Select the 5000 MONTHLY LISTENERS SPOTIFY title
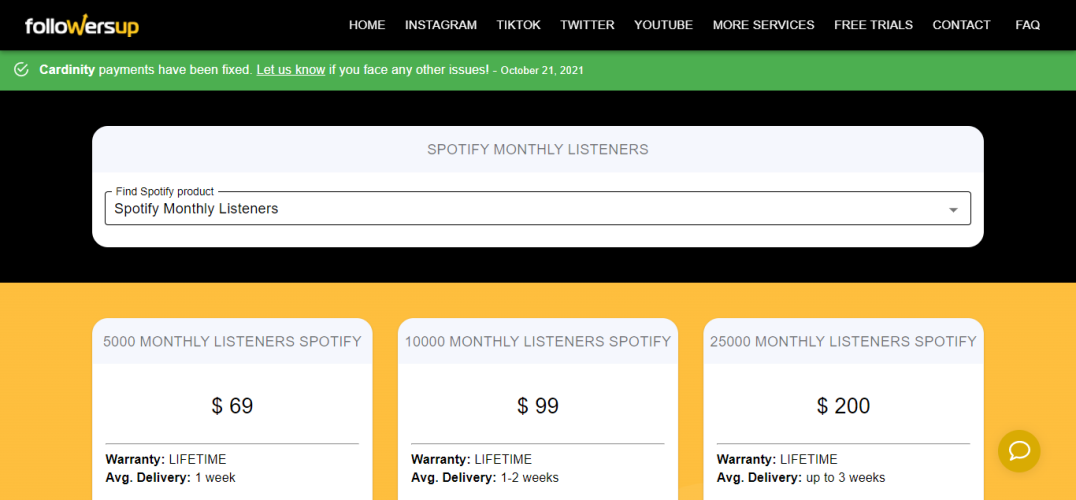This screenshot has width=1076, height=500. coord(233,341)
